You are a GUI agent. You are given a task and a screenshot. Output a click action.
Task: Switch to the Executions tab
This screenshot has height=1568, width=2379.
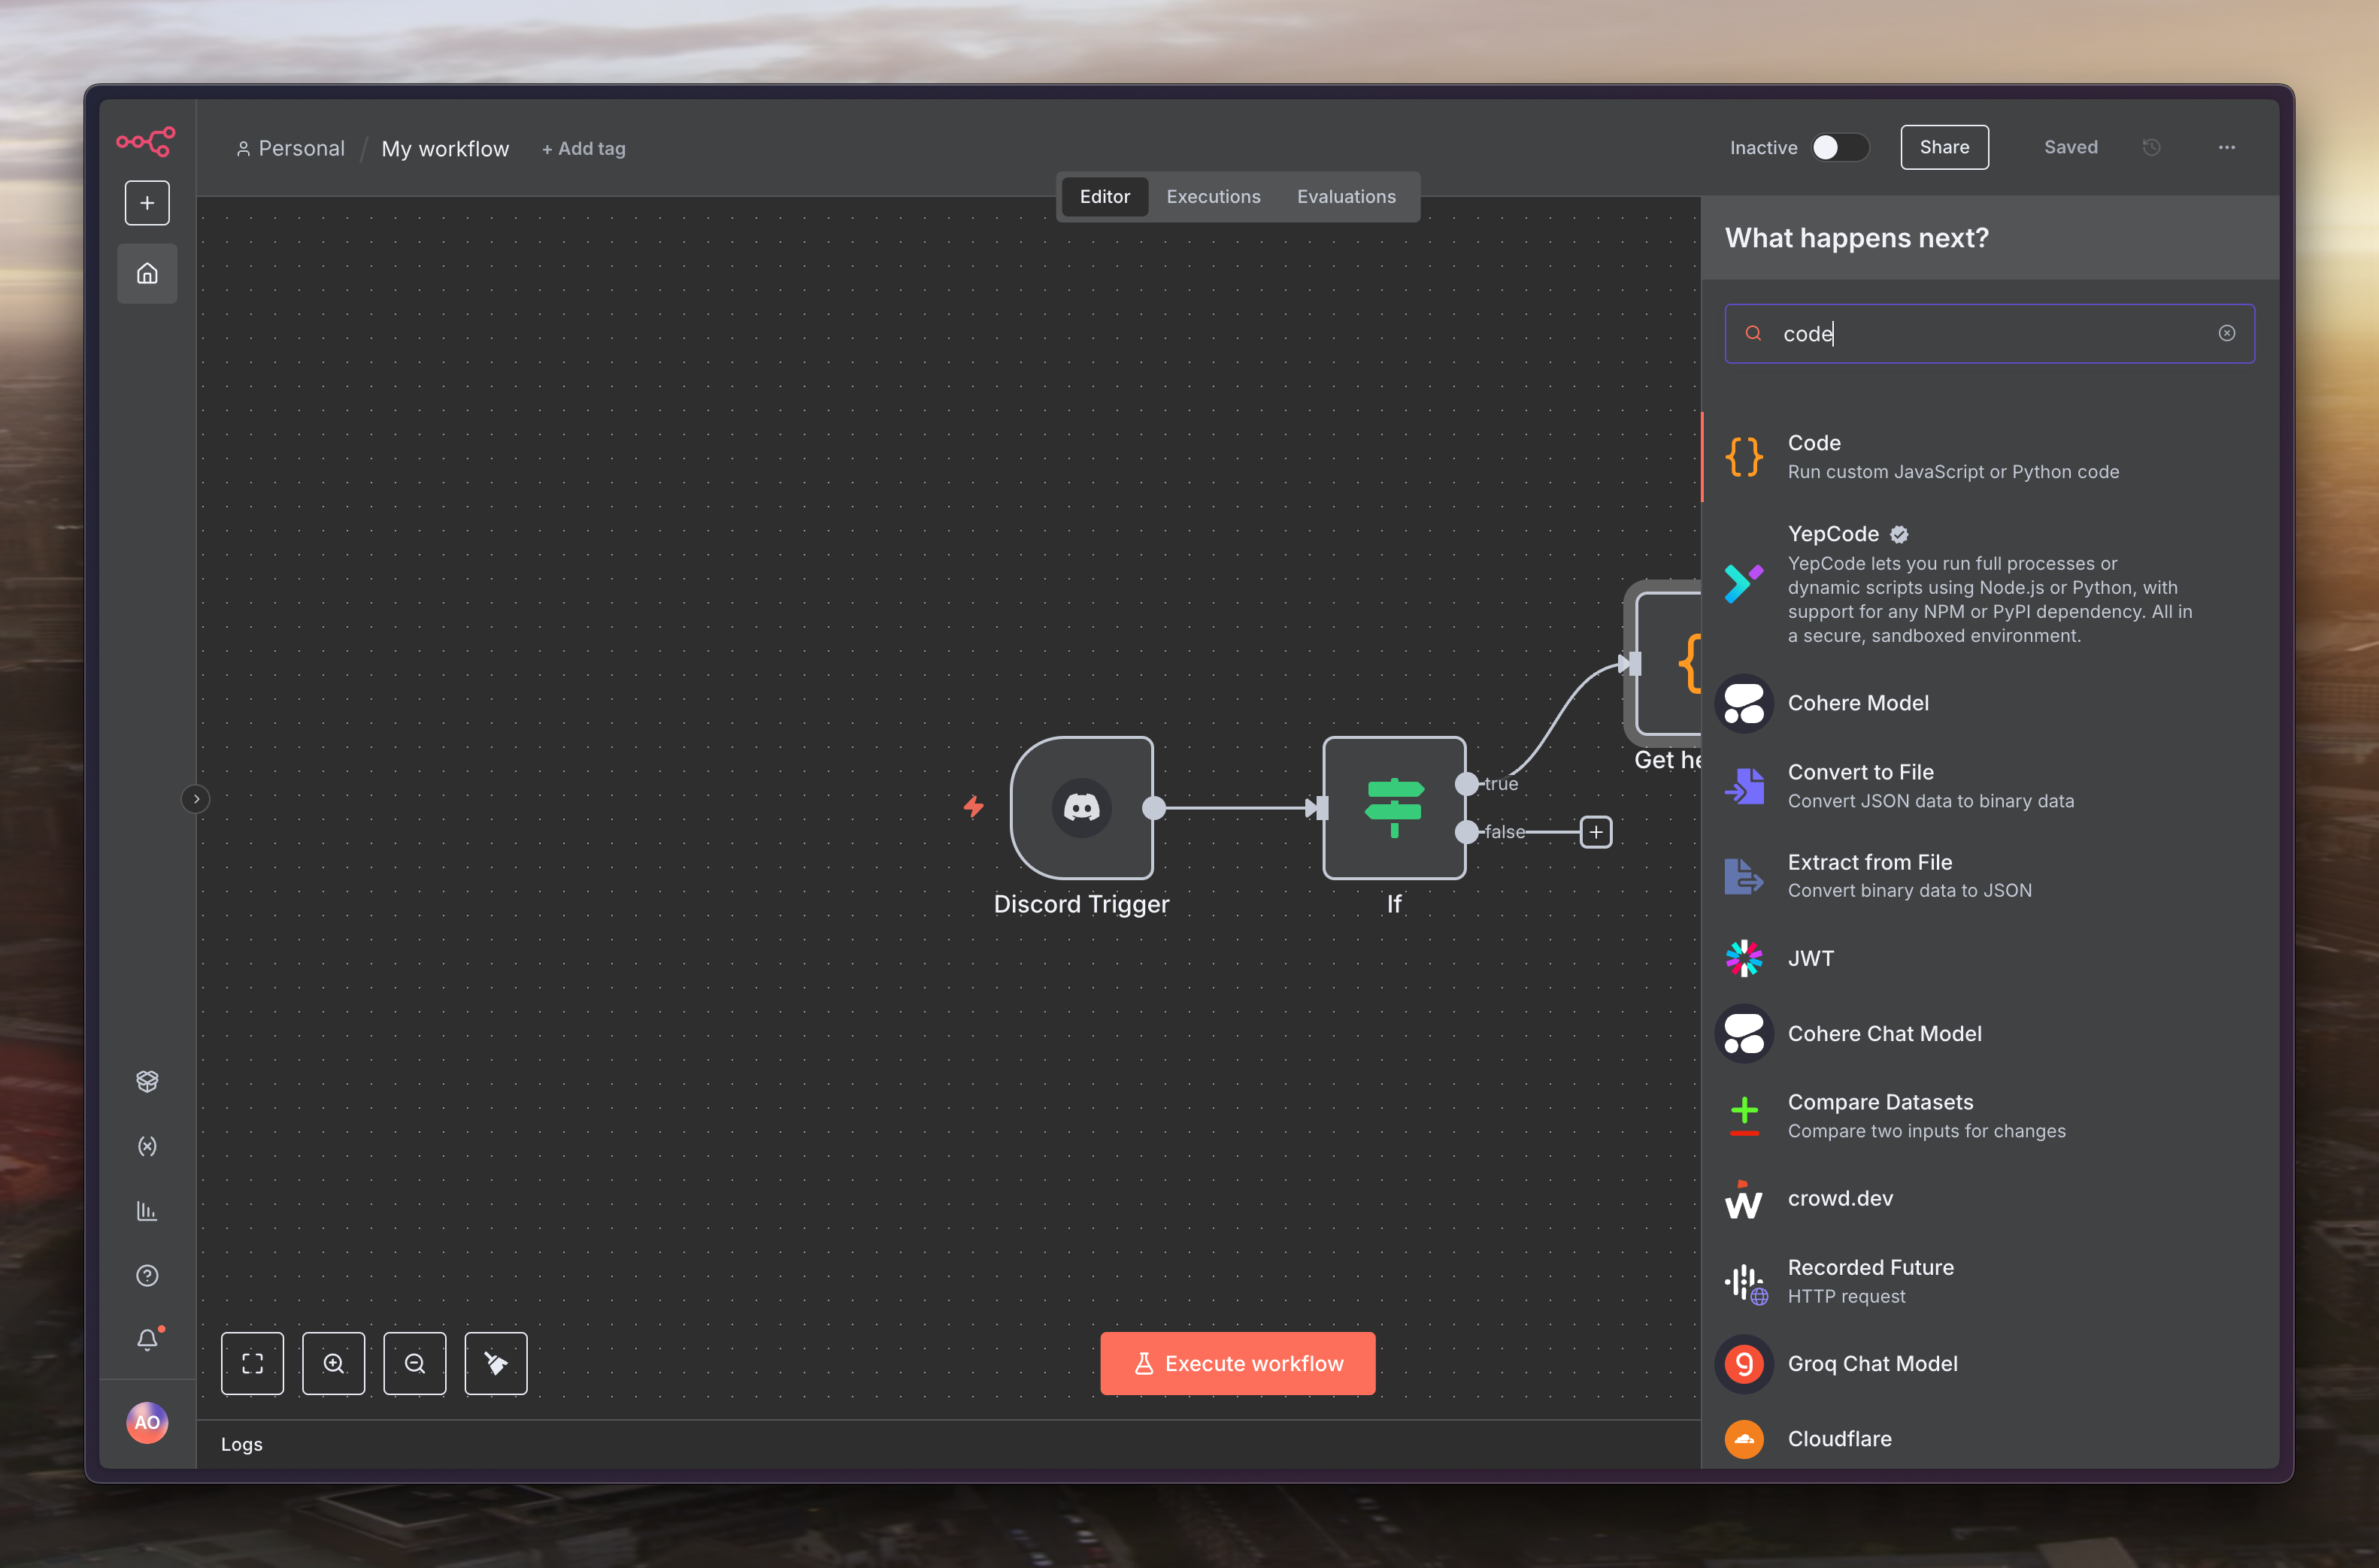click(1213, 197)
